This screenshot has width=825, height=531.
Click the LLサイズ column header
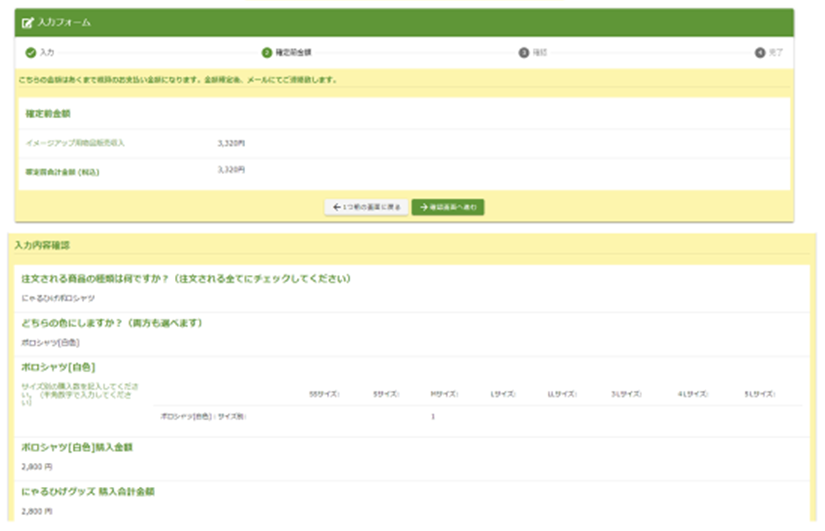562,394
